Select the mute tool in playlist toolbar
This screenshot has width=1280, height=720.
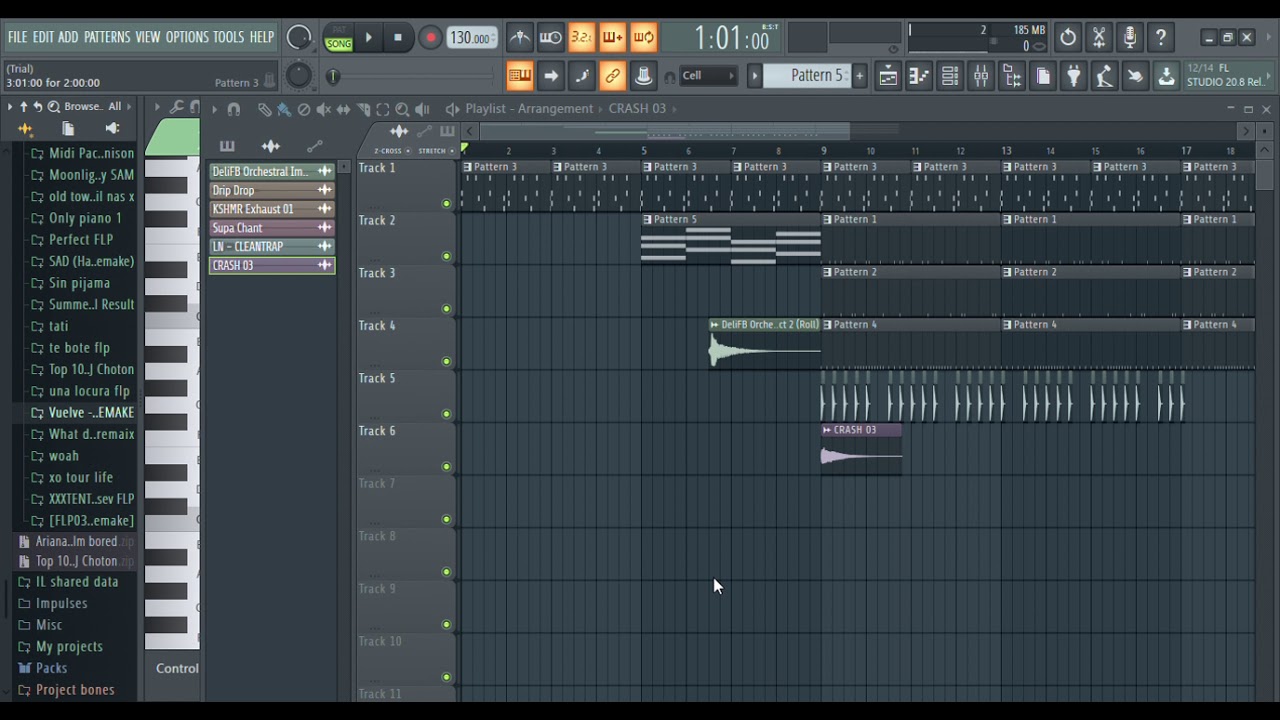pos(323,109)
